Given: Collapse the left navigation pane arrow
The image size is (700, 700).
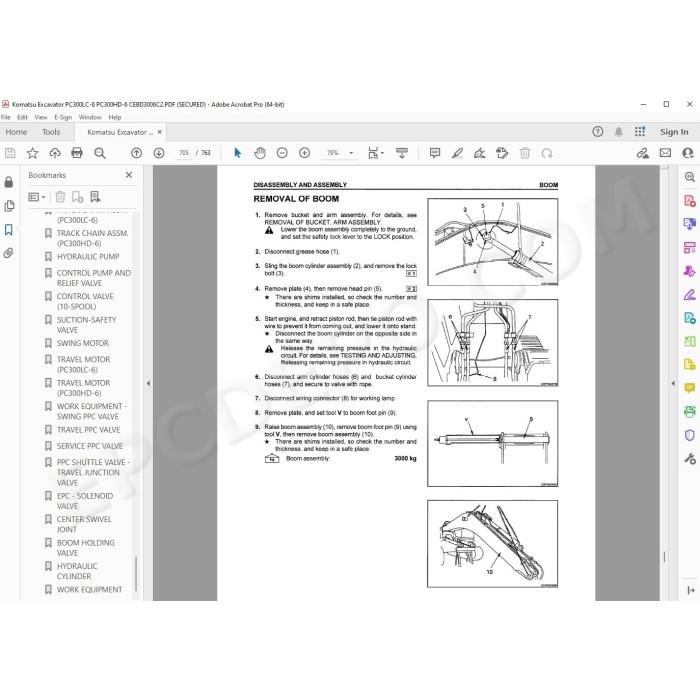Looking at the screenshot, I should click(148, 383).
